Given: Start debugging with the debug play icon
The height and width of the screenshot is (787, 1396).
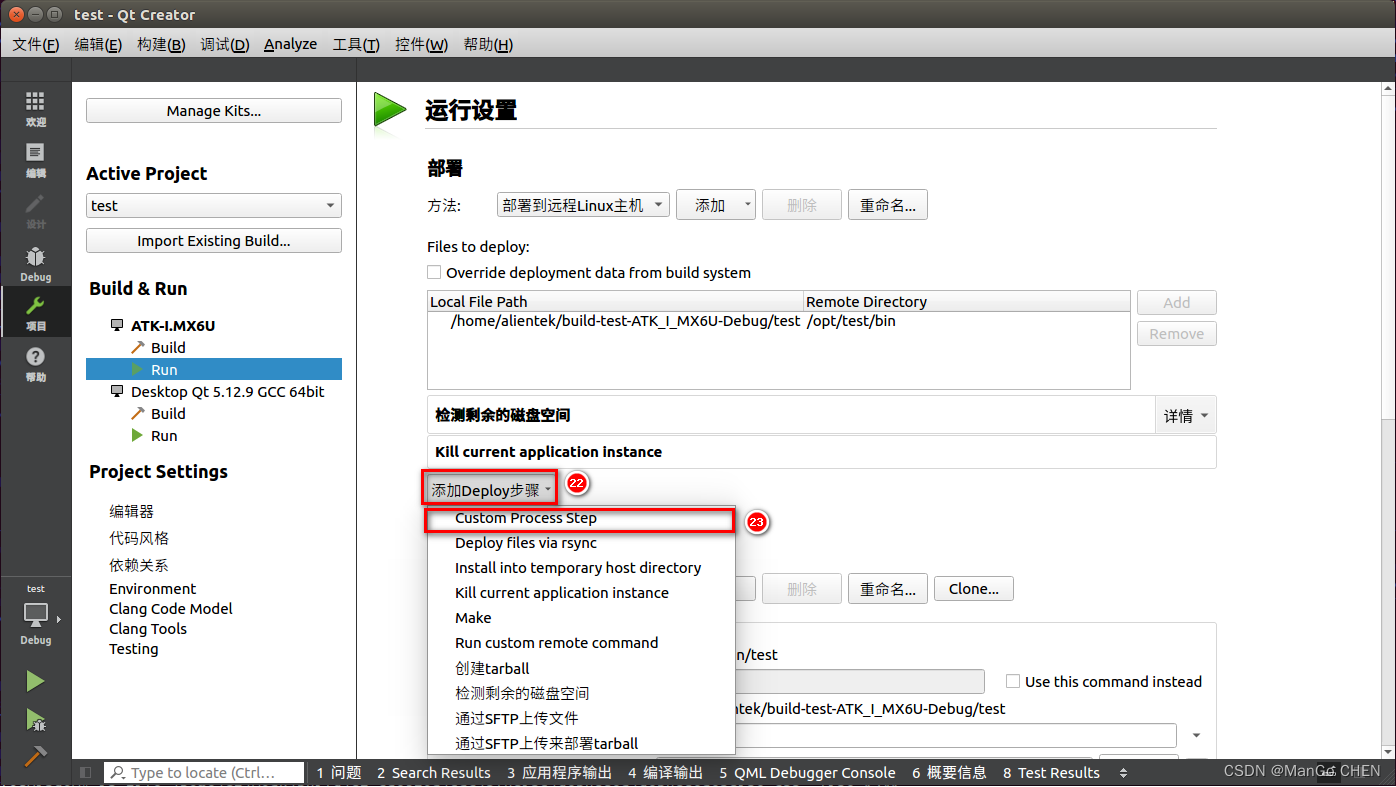Looking at the screenshot, I should pos(35,721).
